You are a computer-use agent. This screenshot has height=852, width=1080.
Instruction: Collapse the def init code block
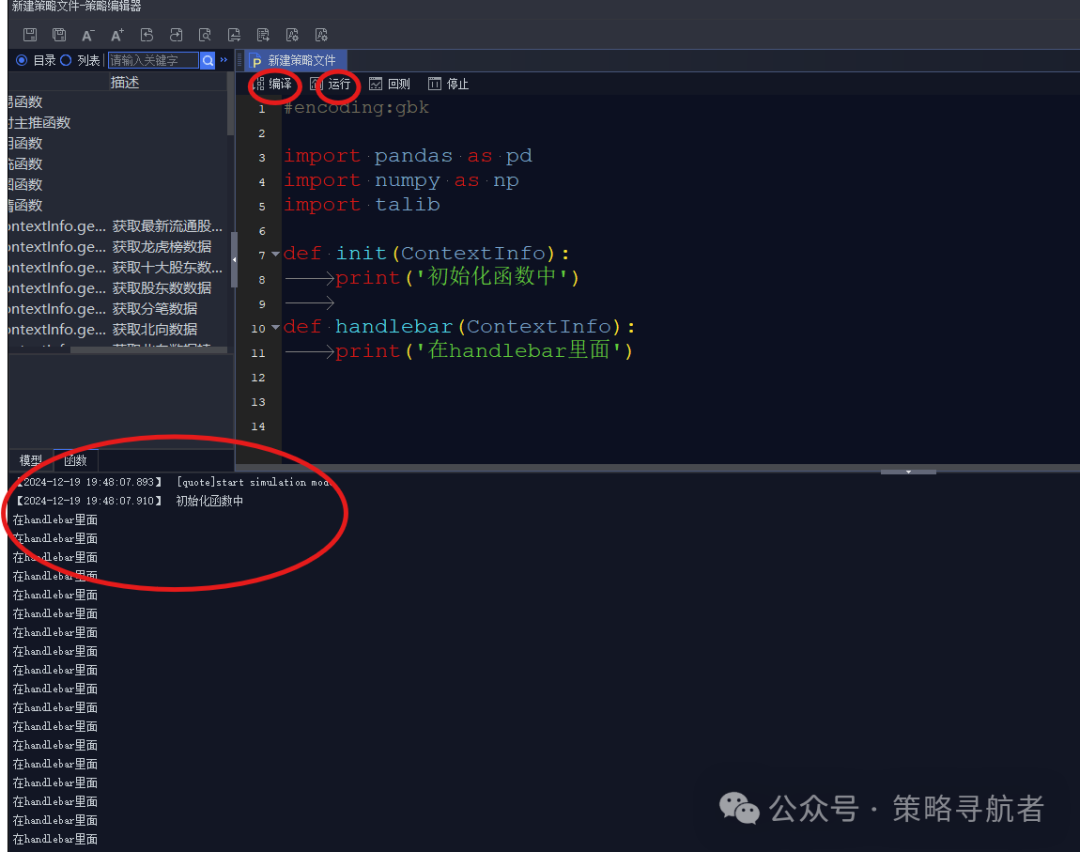click(x=276, y=254)
